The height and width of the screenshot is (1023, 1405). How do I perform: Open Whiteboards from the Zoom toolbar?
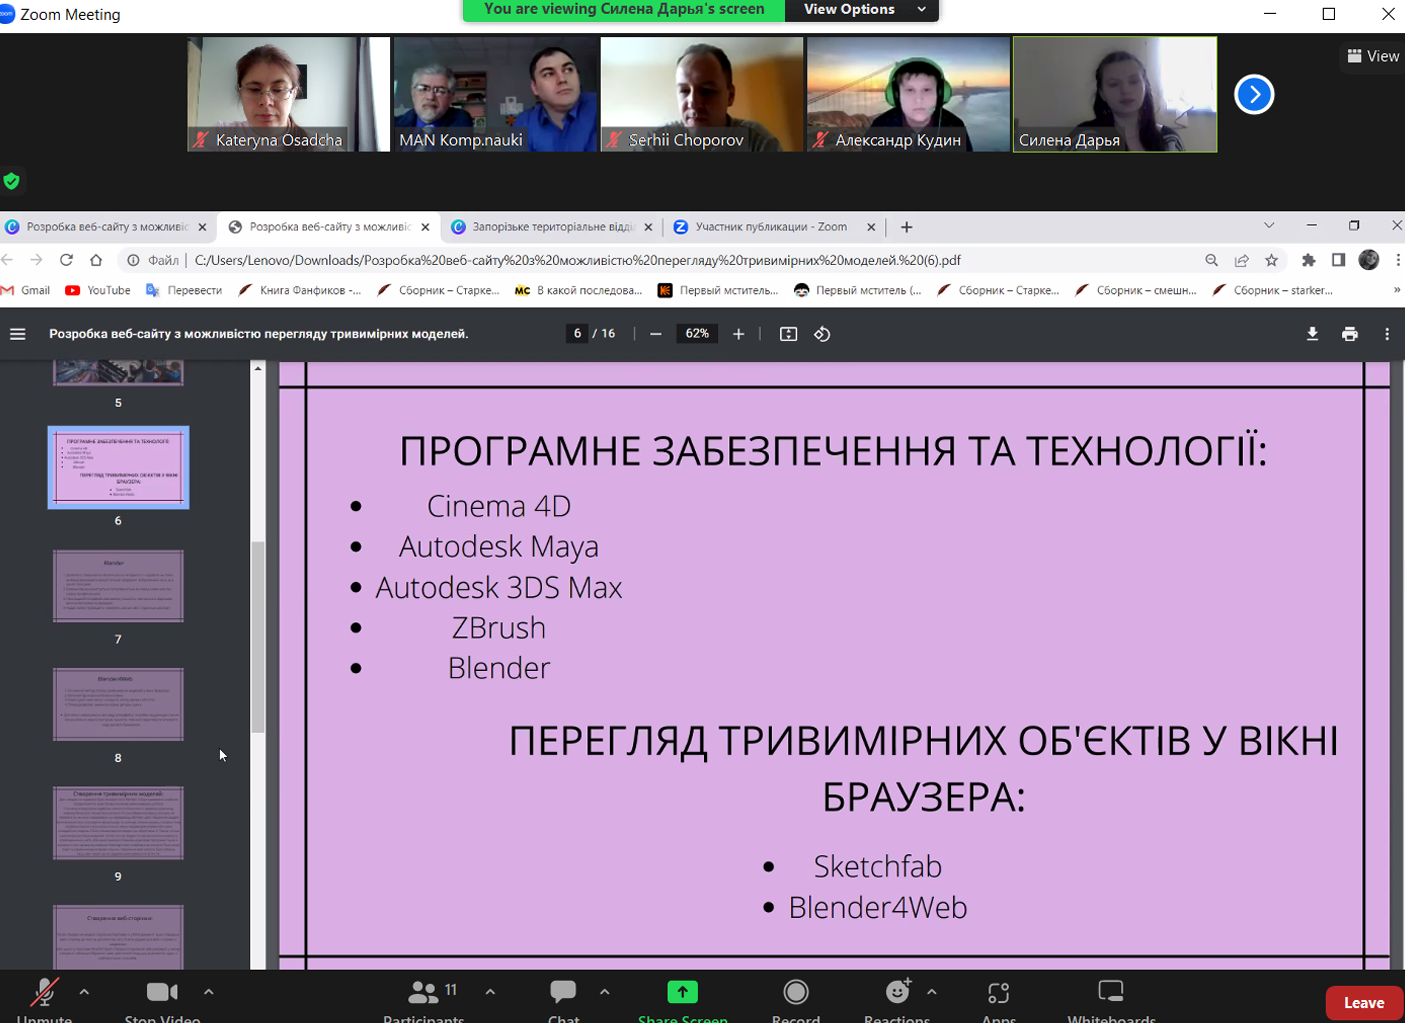tap(1110, 992)
